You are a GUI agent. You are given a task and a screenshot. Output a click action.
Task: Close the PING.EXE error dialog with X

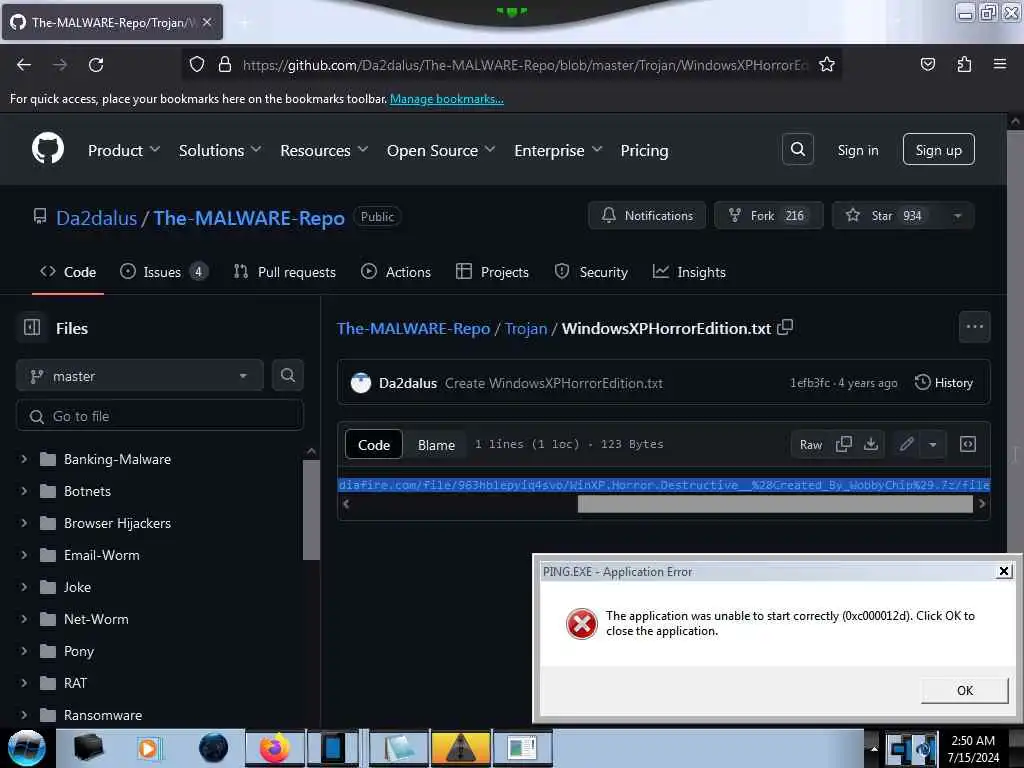[x=1004, y=571]
